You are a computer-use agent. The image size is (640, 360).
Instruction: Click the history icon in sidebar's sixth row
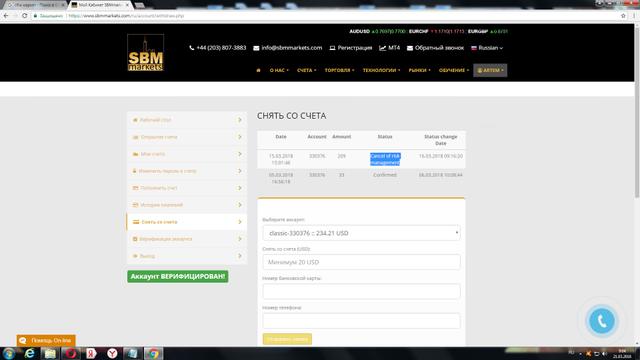tap(136, 205)
